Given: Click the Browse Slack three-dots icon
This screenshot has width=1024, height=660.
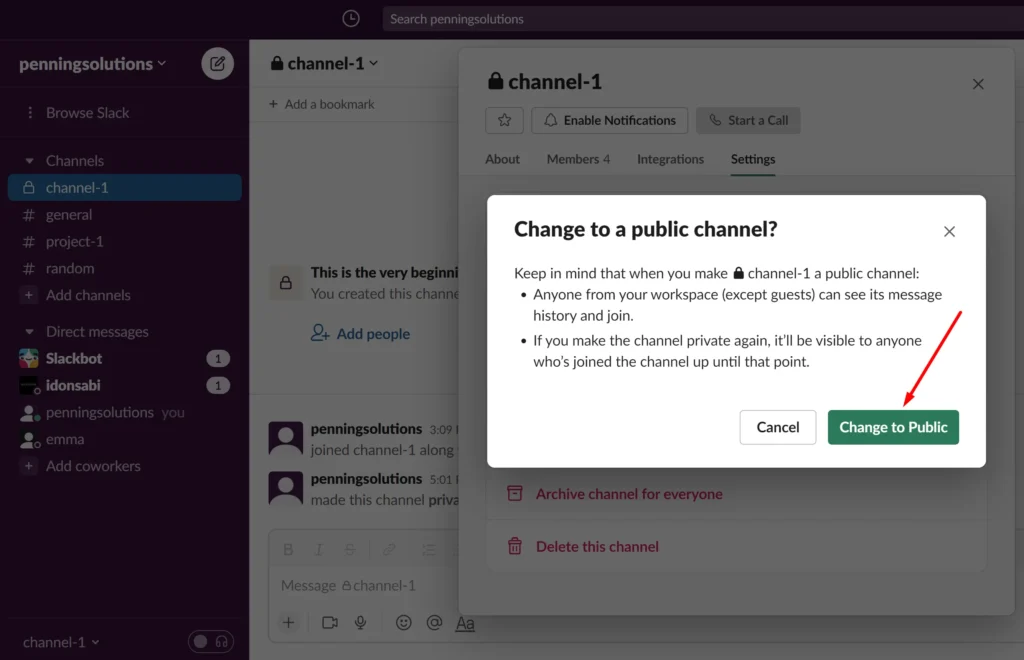Looking at the screenshot, I should click(x=29, y=112).
